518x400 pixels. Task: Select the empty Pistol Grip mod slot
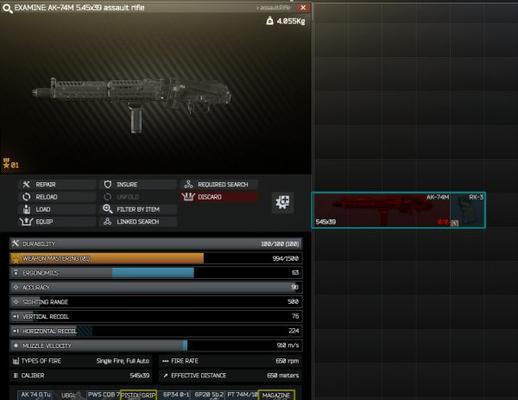tap(138, 395)
